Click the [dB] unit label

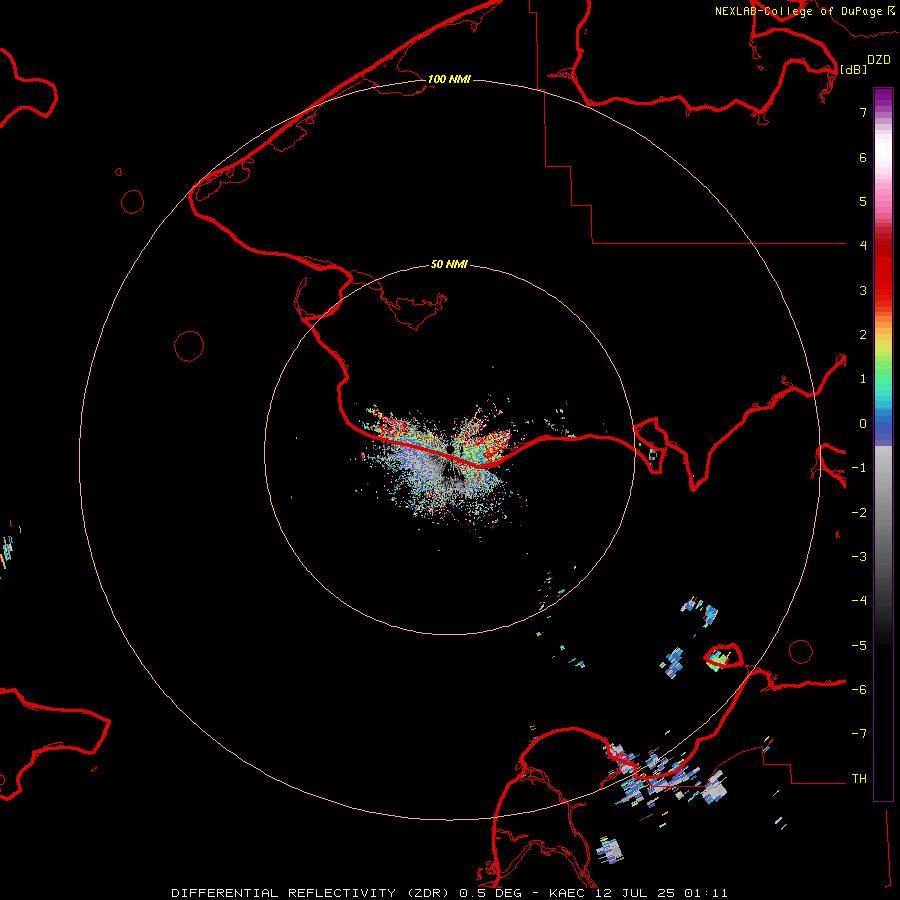click(854, 69)
